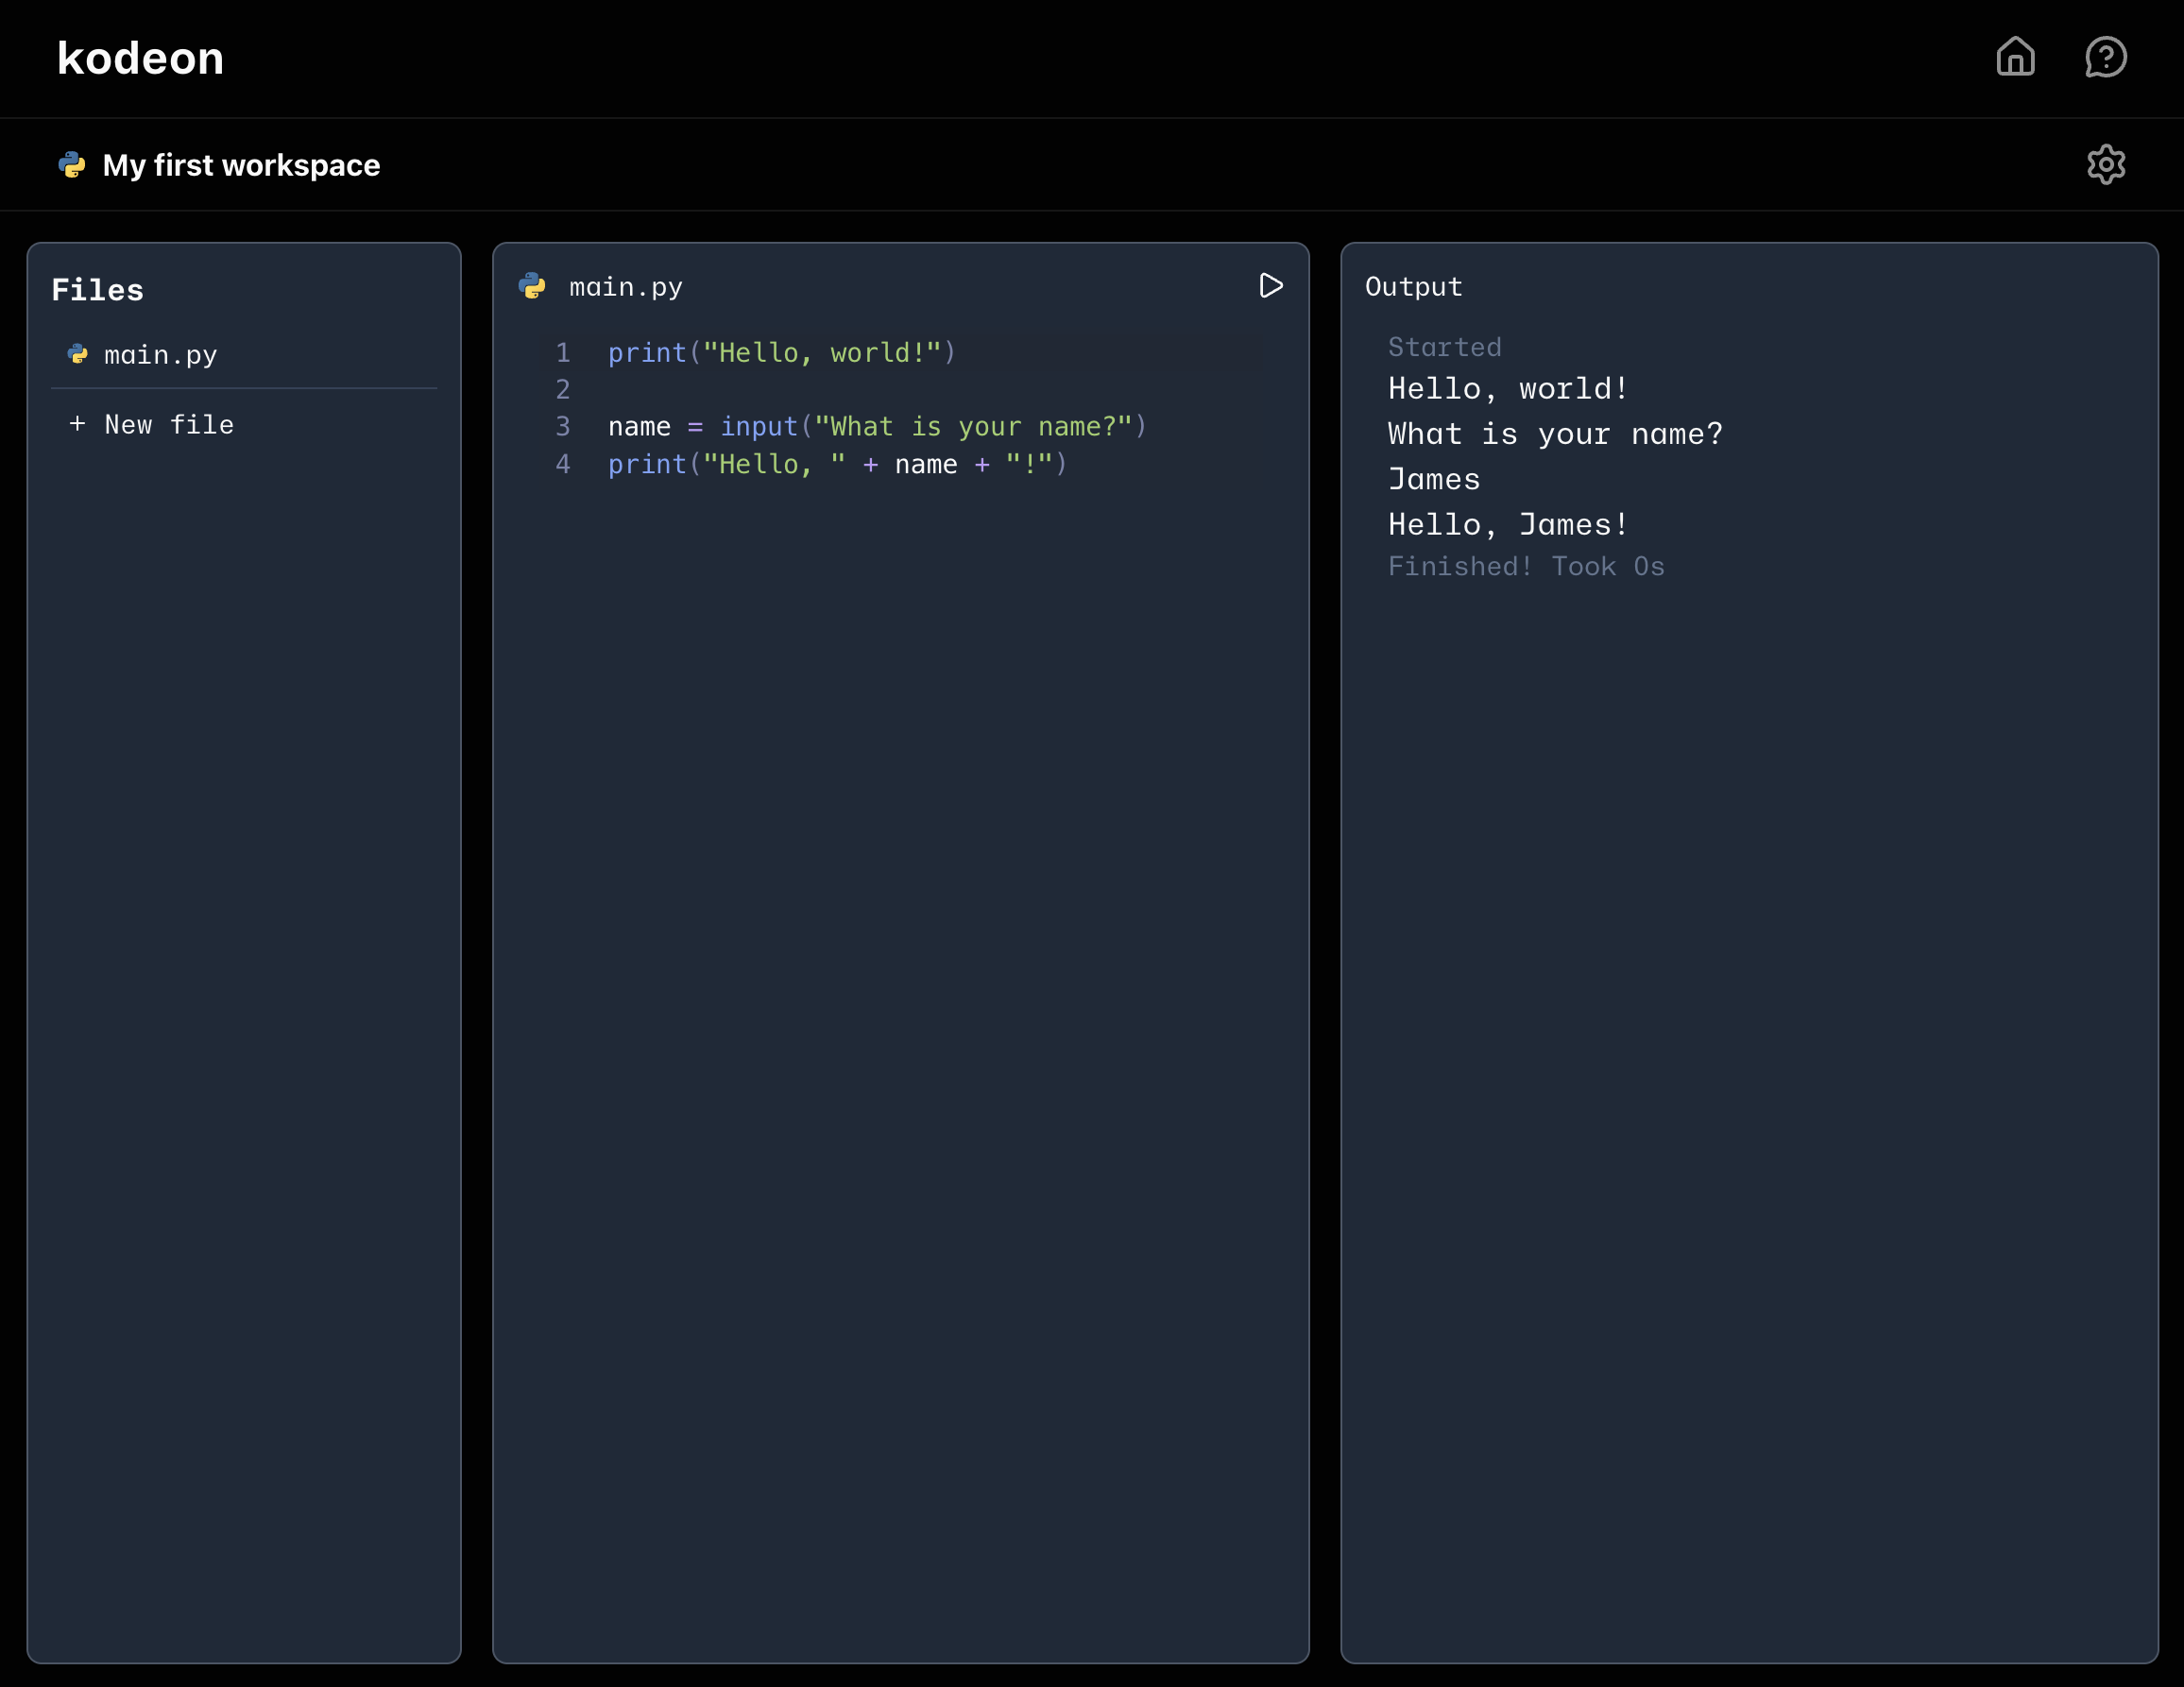2184x1687 pixels.
Task: Open the help icon
Action: pyautogui.click(x=2106, y=57)
